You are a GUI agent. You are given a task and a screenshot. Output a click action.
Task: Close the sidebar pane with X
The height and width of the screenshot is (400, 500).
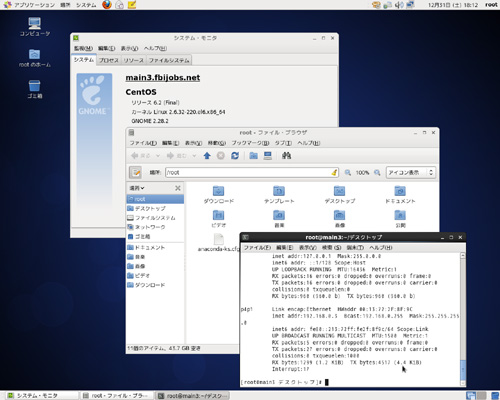pos(178,188)
